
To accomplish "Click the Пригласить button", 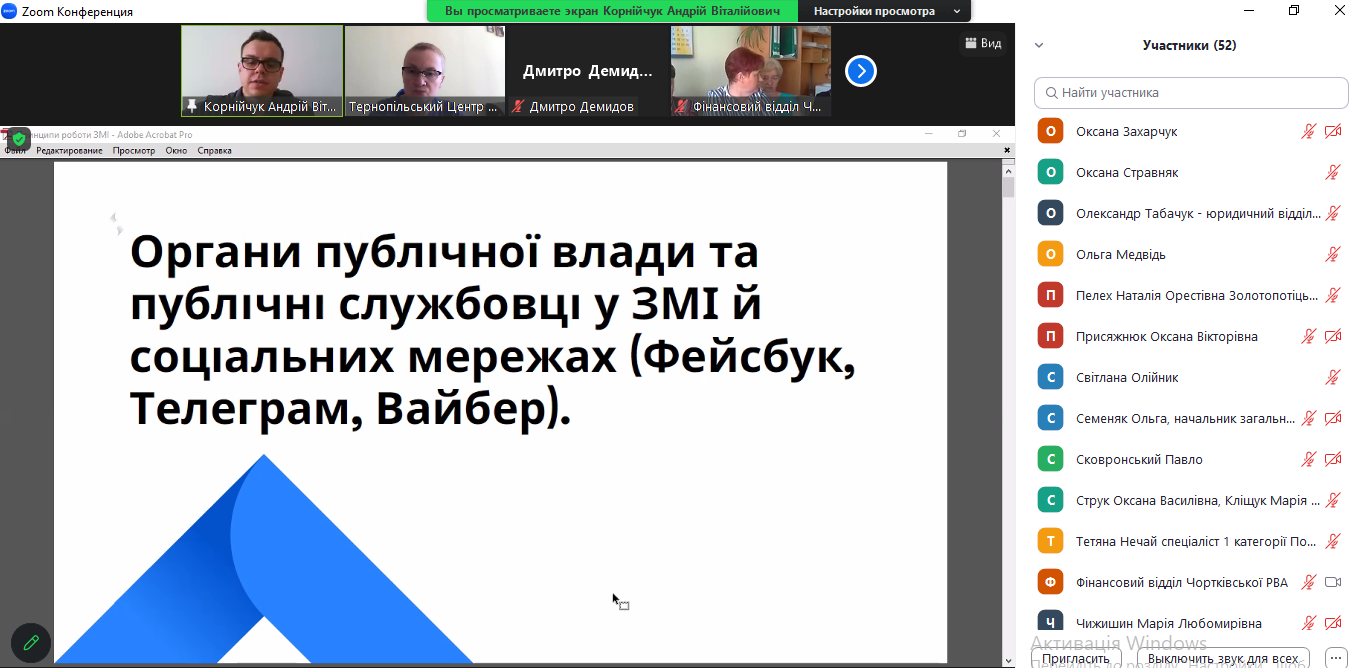I will tap(1075, 659).
